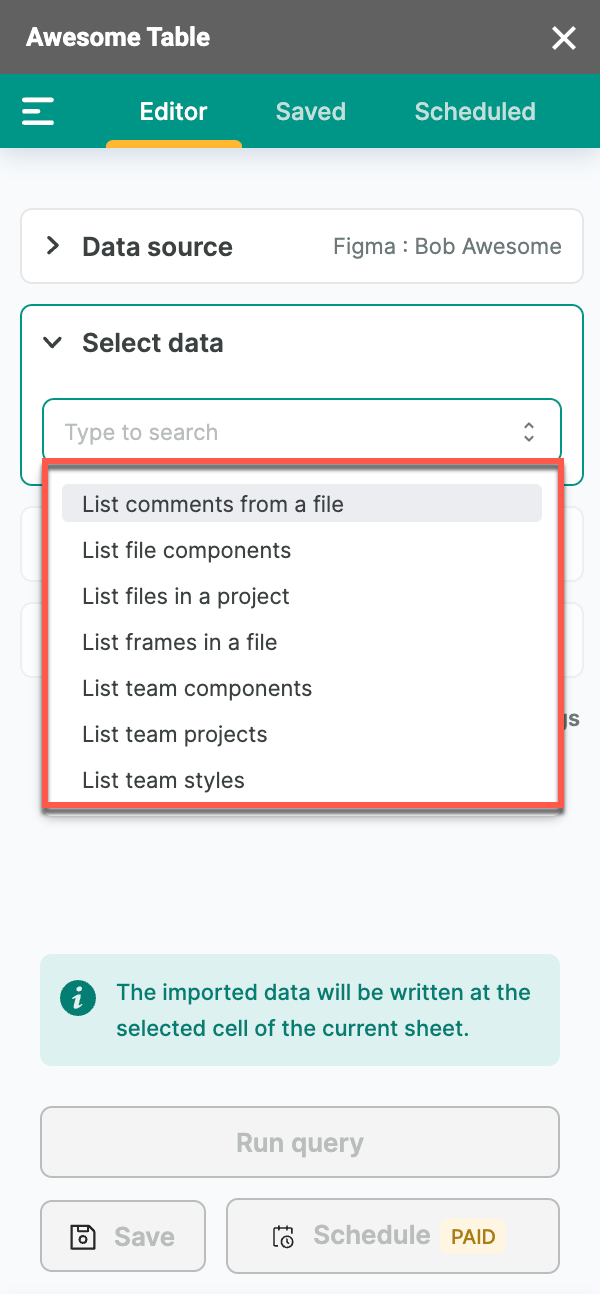Screen dimensions: 600x1294
Task: Collapse the Select data section
Action: (x=52, y=342)
